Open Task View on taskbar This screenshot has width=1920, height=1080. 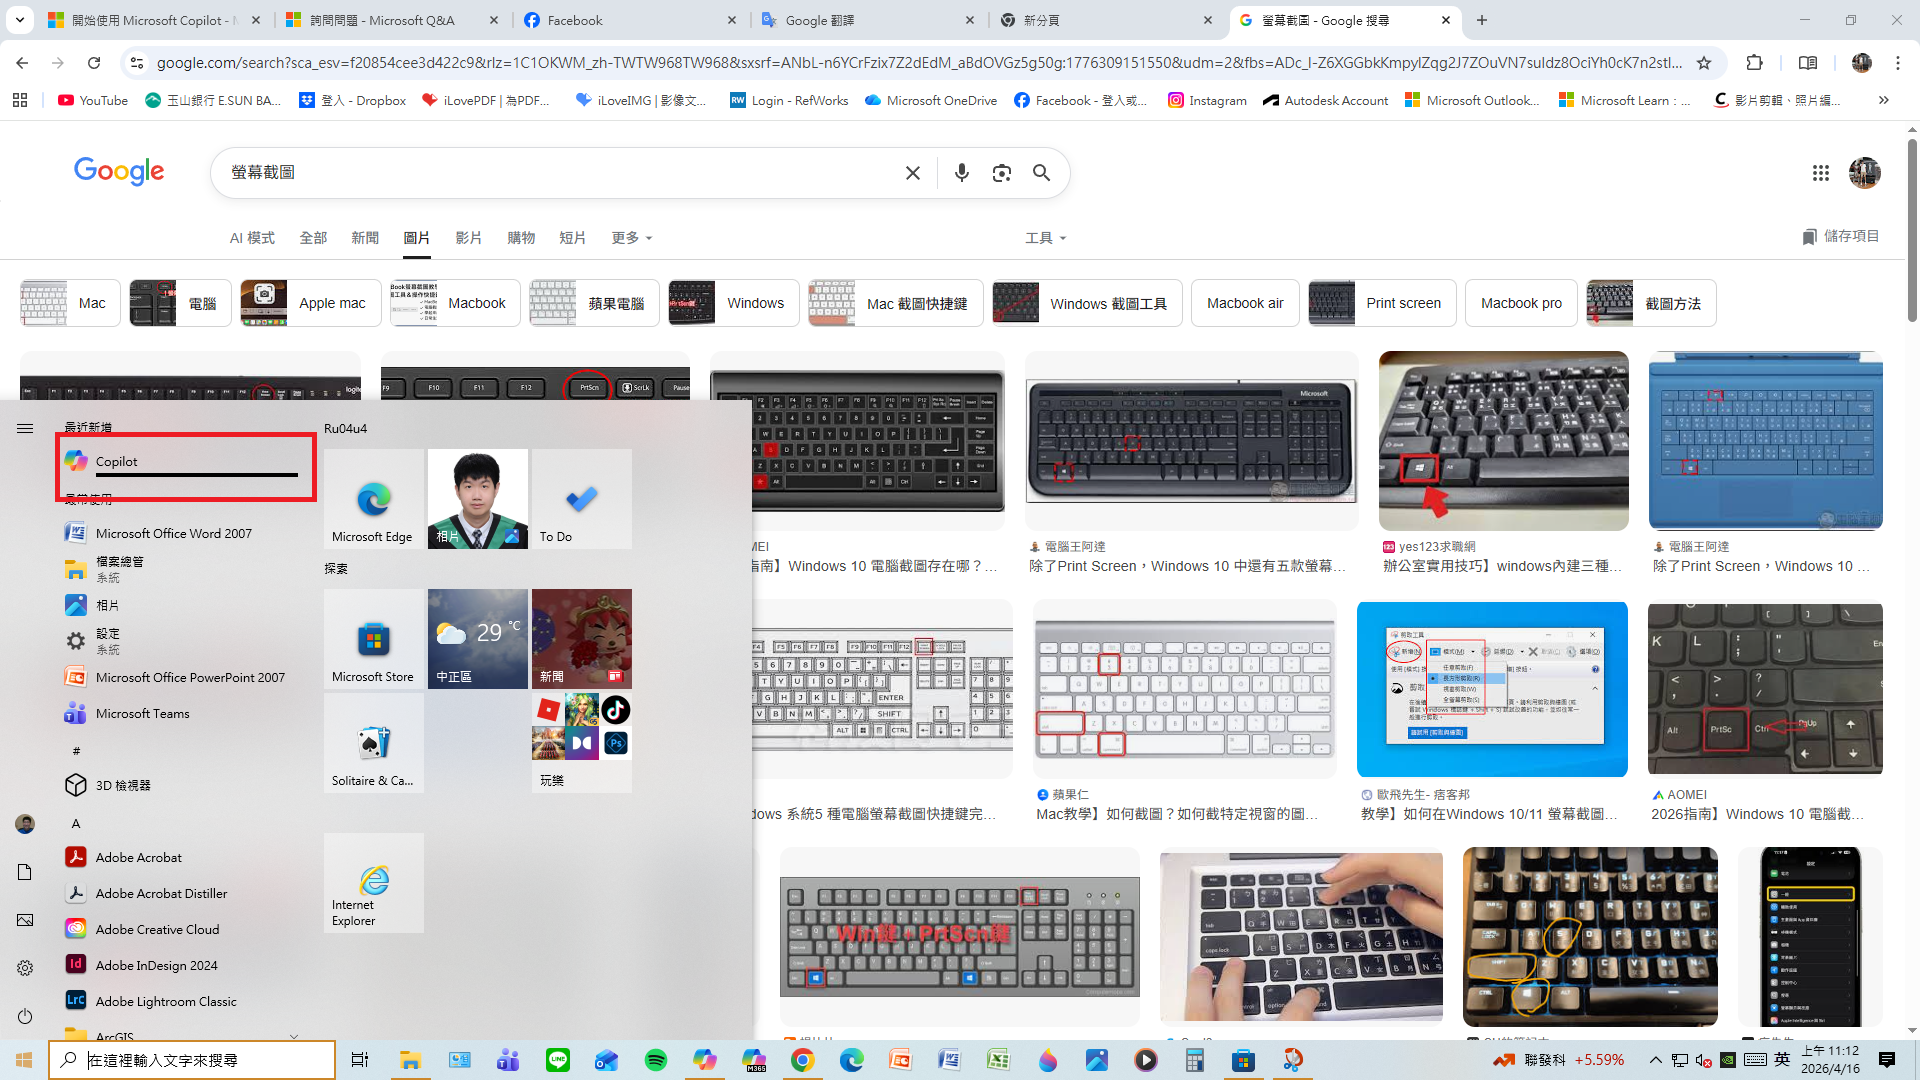click(x=360, y=1060)
